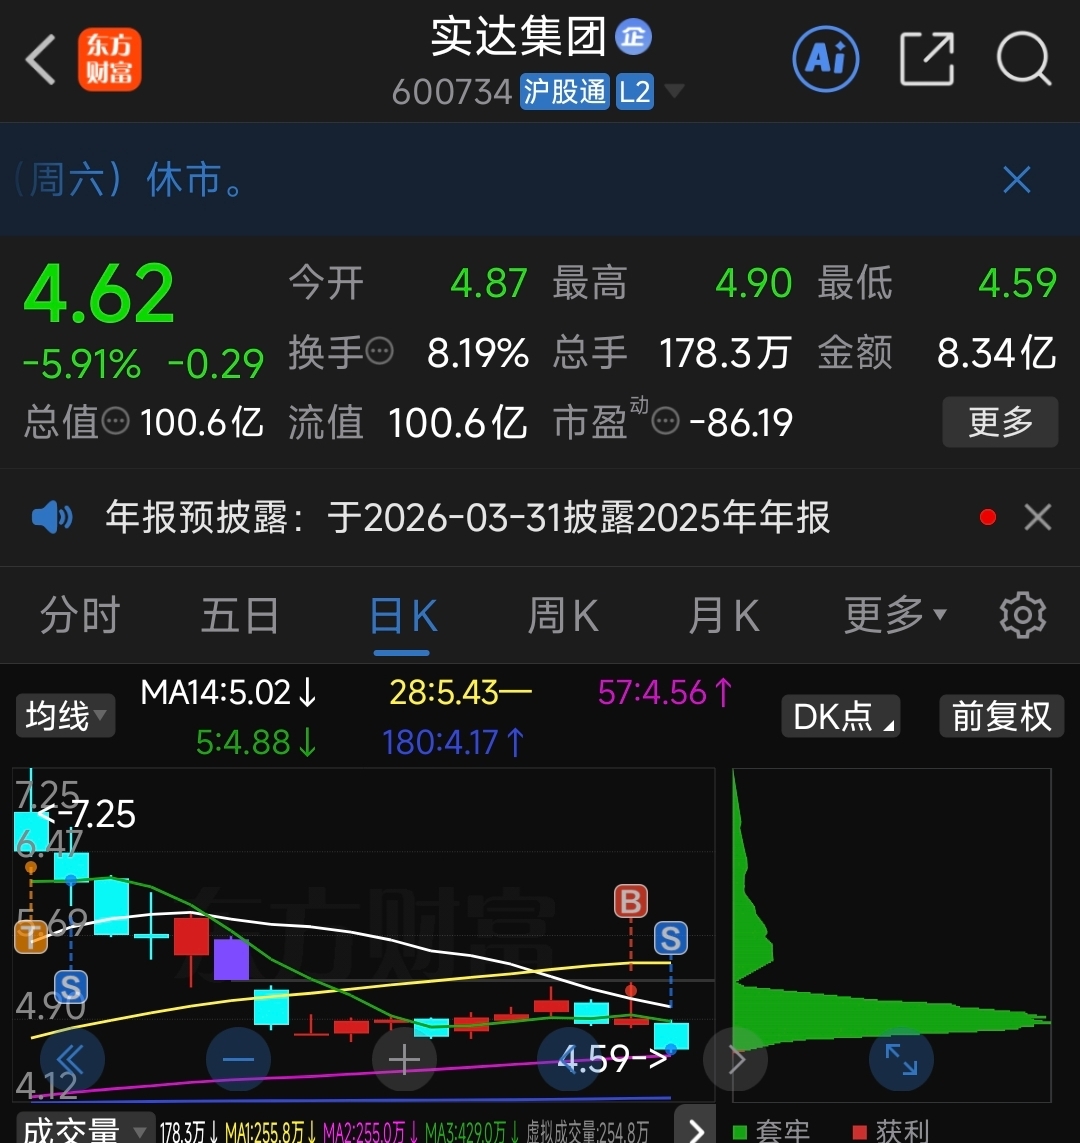Tap the MA14:5.02 value
The image size is (1080, 1143).
pos(228,692)
